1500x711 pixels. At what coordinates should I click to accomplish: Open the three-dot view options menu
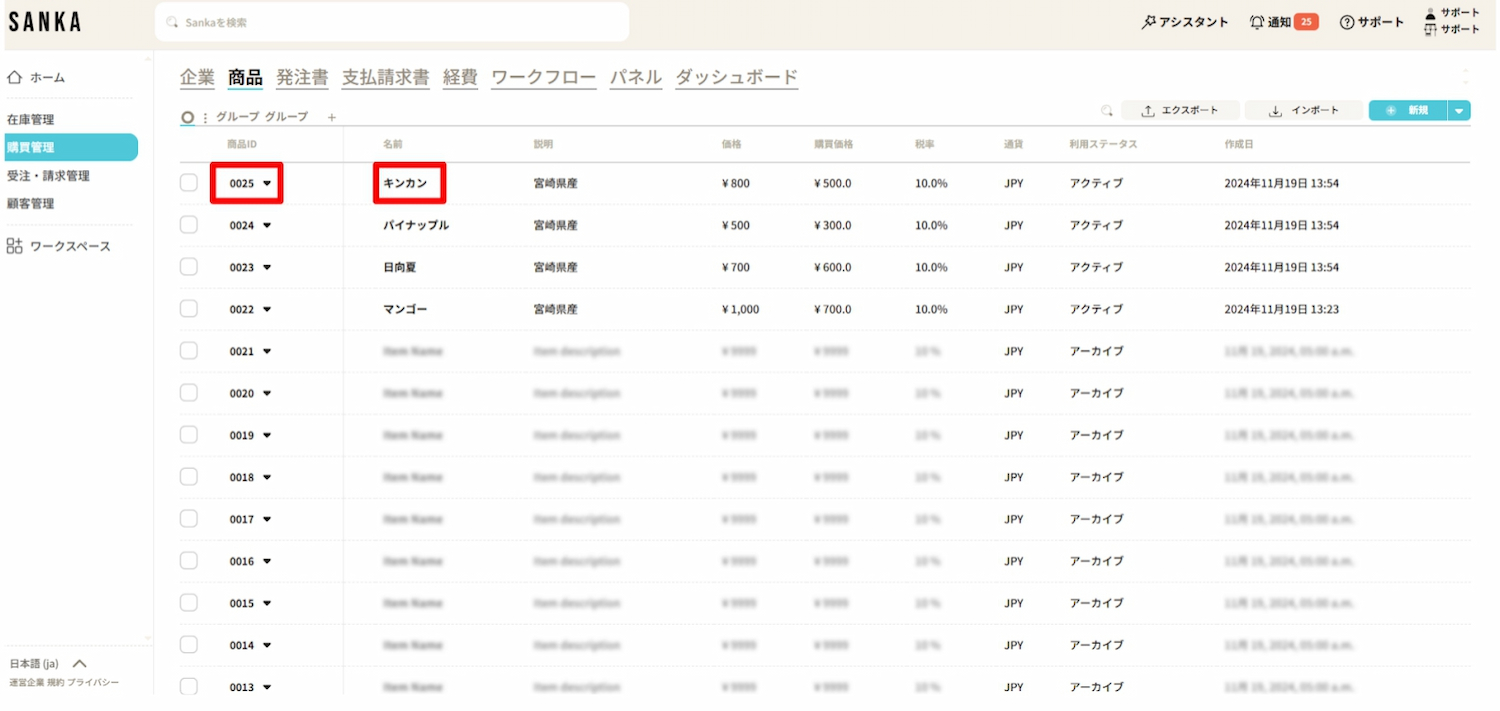click(x=205, y=117)
